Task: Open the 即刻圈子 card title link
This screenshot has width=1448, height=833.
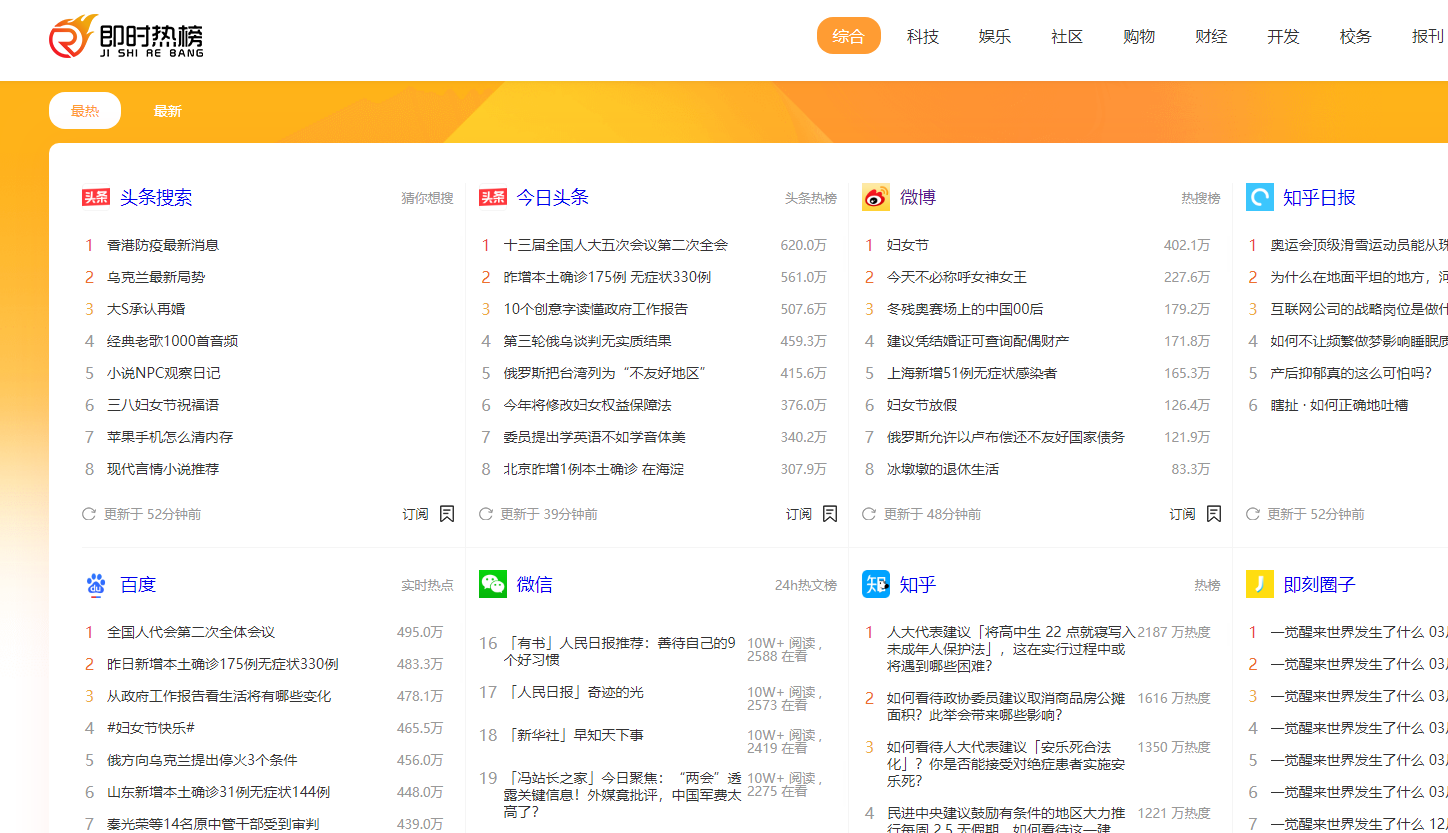Action: click(x=1320, y=585)
